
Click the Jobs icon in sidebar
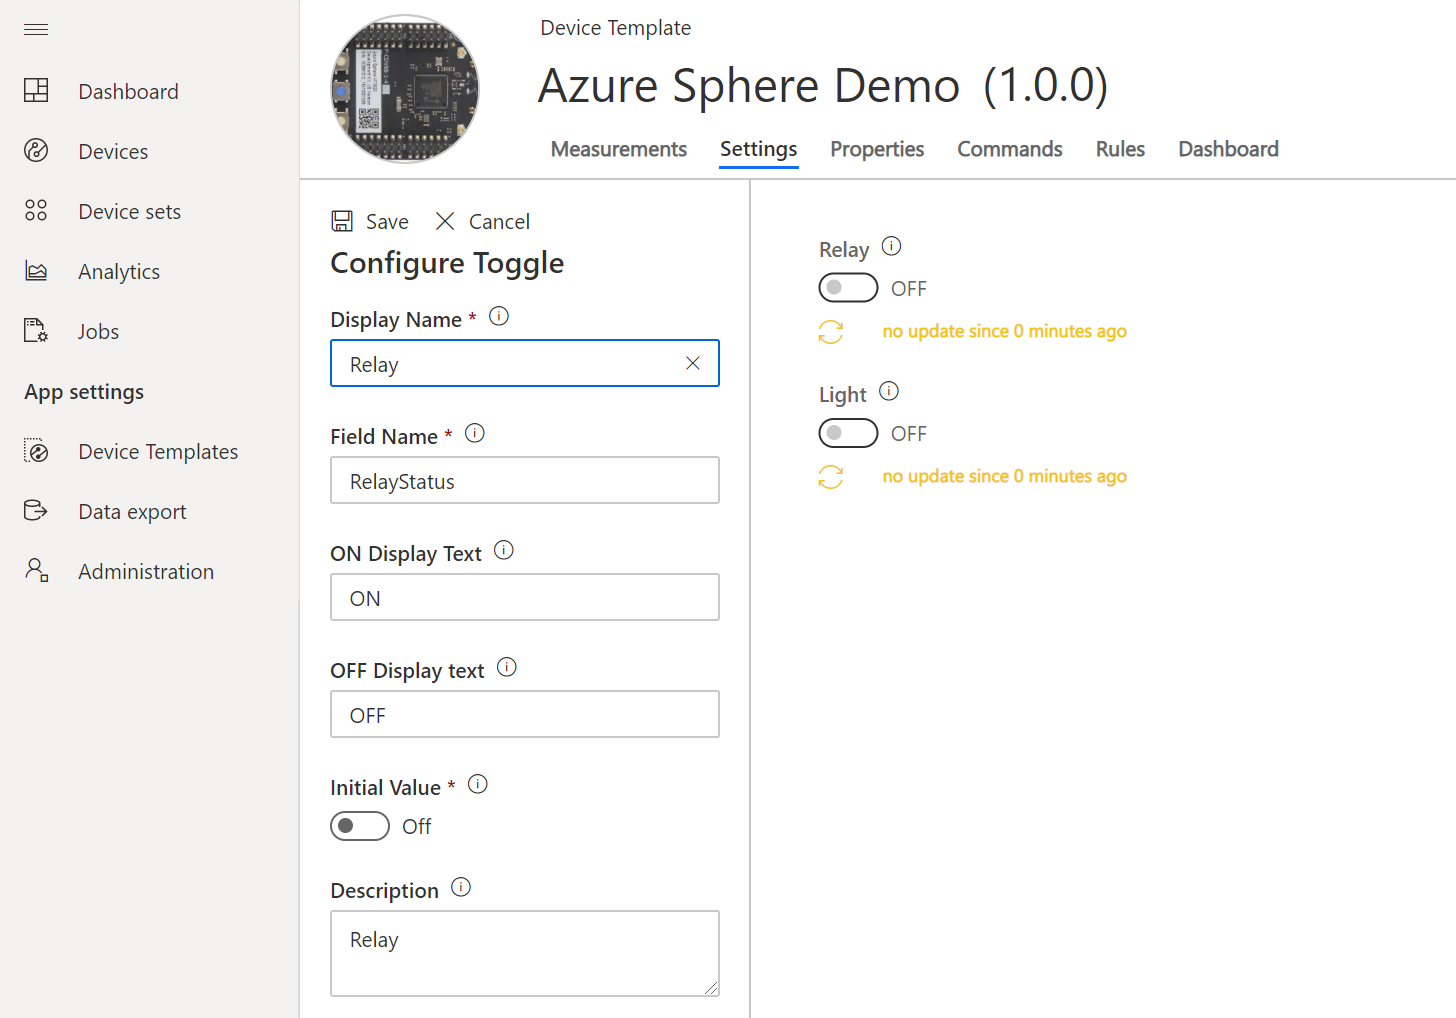tap(36, 331)
